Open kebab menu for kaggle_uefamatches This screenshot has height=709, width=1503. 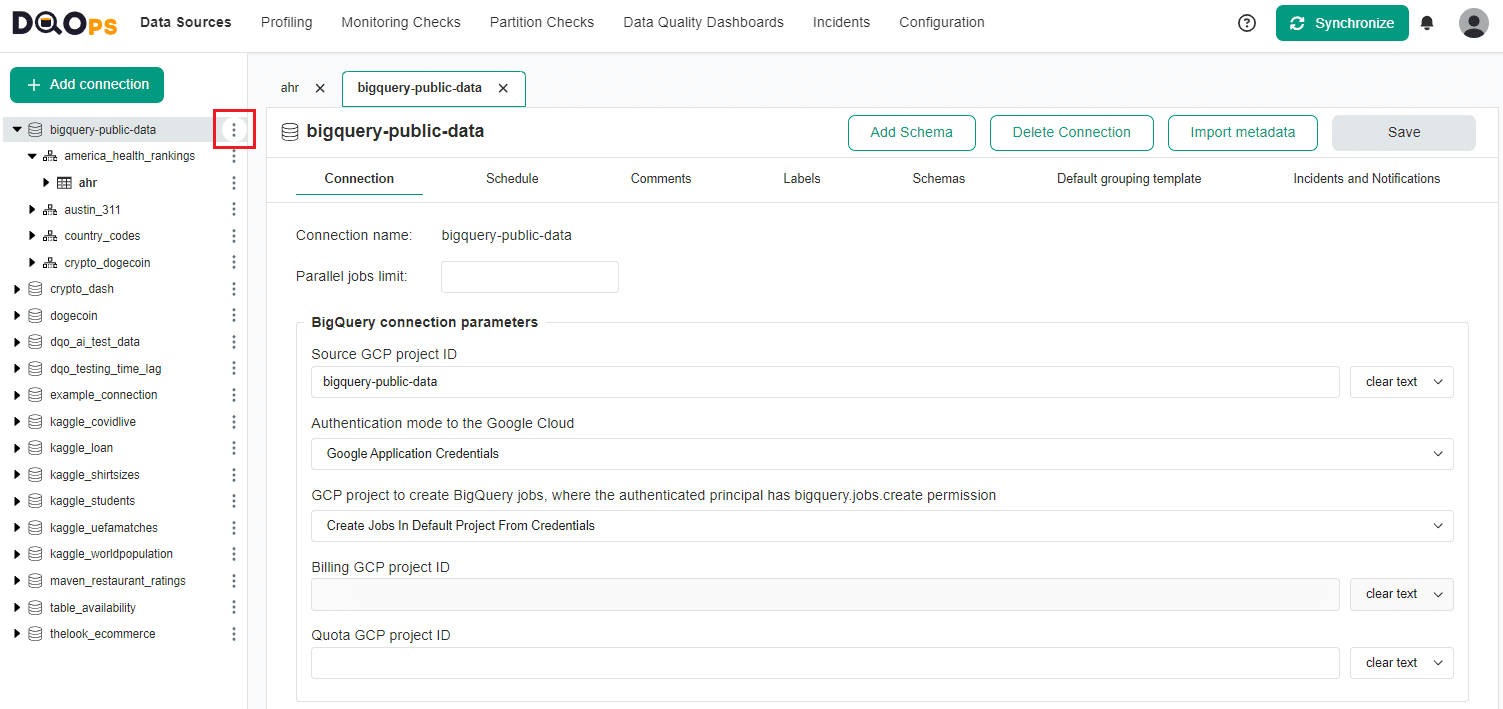[x=234, y=528]
